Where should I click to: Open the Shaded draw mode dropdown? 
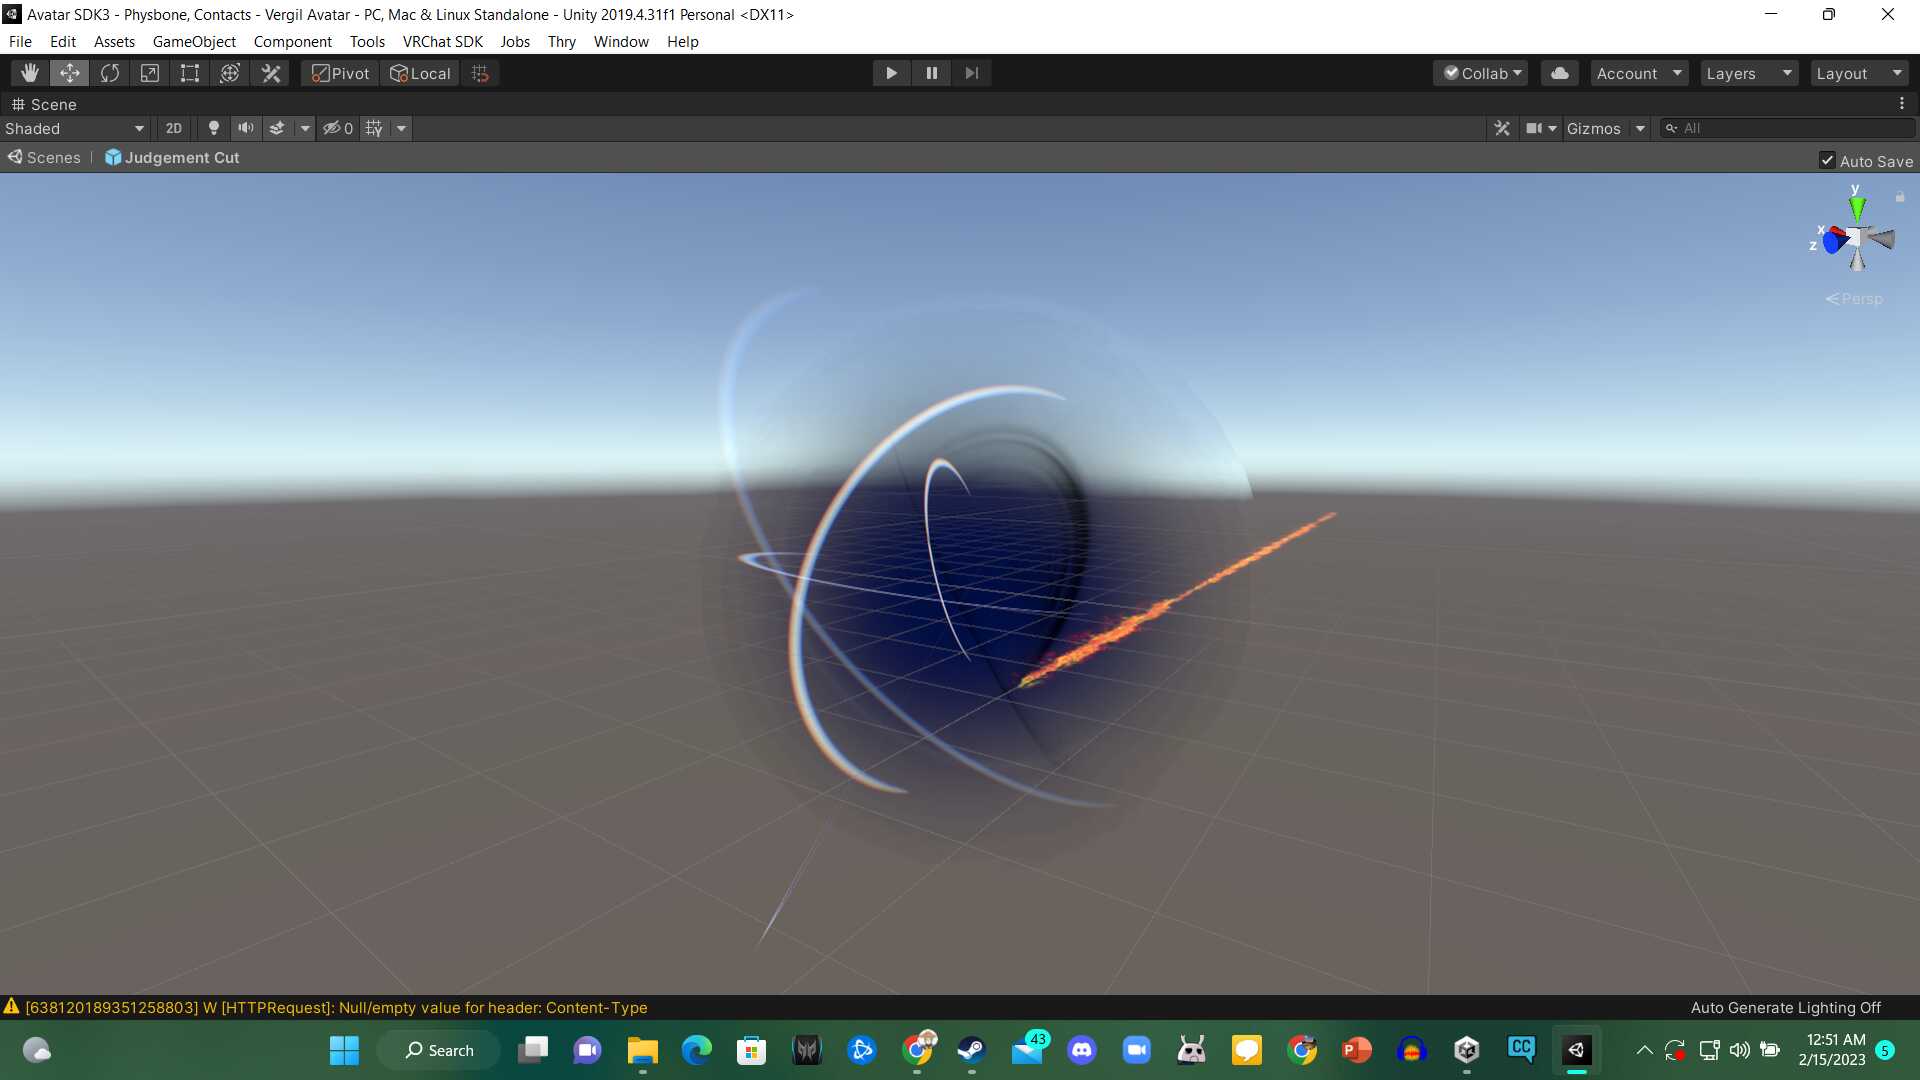[75, 128]
